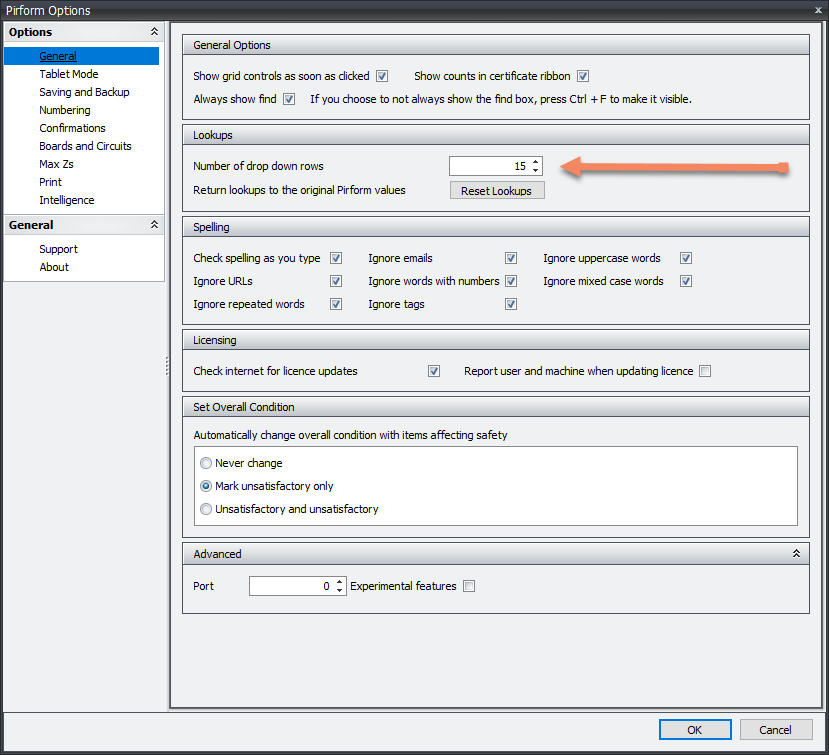Disable Check spelling as you type

[x=336, y=258]
